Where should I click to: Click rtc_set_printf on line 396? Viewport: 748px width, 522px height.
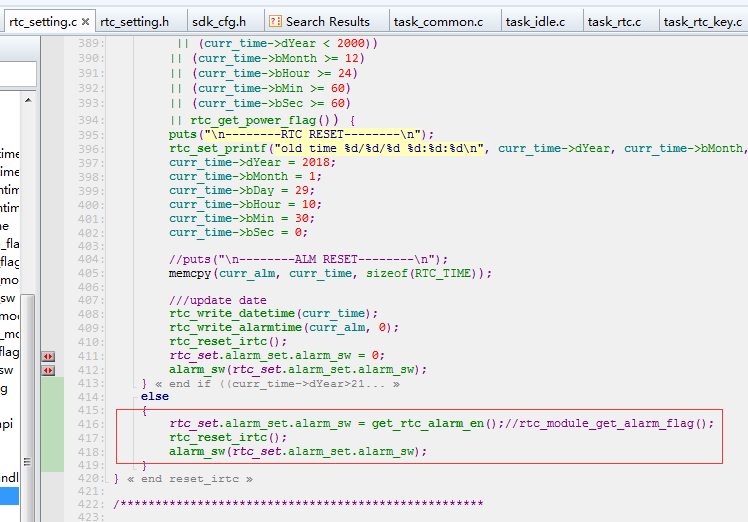(x=218, y=148)
